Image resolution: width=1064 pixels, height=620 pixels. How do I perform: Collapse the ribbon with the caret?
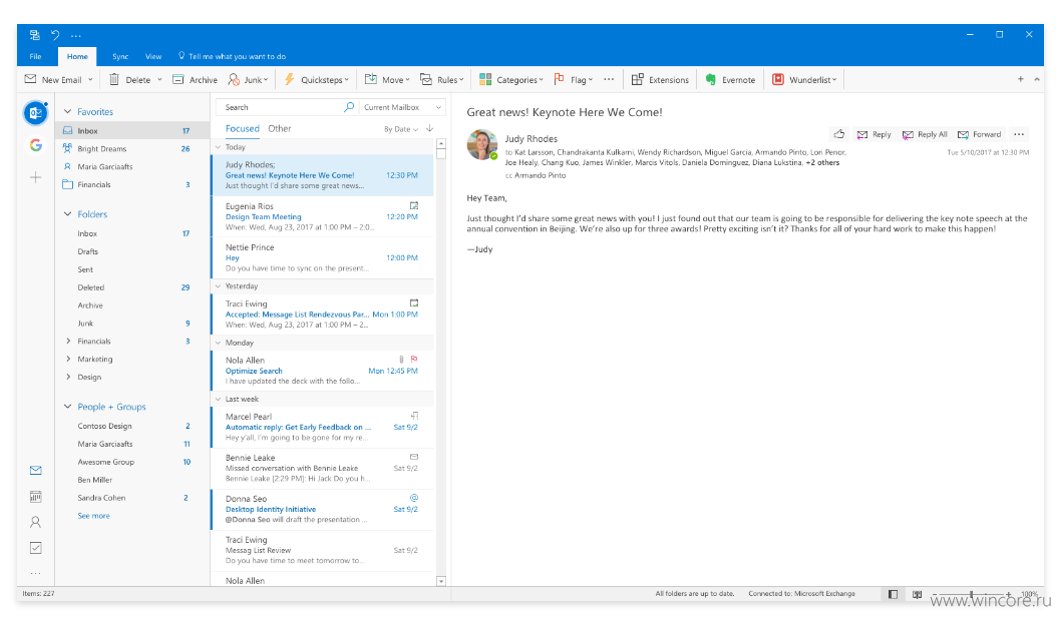[x=1037, y=79]
